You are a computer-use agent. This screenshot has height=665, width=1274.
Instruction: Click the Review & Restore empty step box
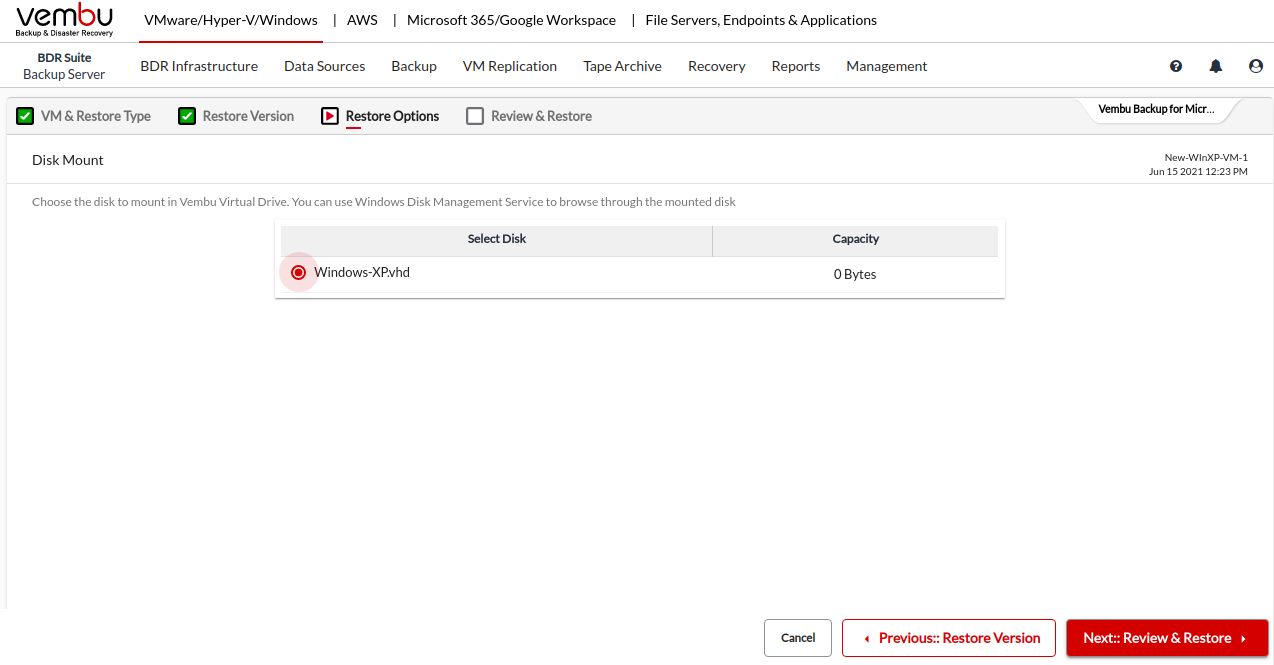[x=475, y=116]
